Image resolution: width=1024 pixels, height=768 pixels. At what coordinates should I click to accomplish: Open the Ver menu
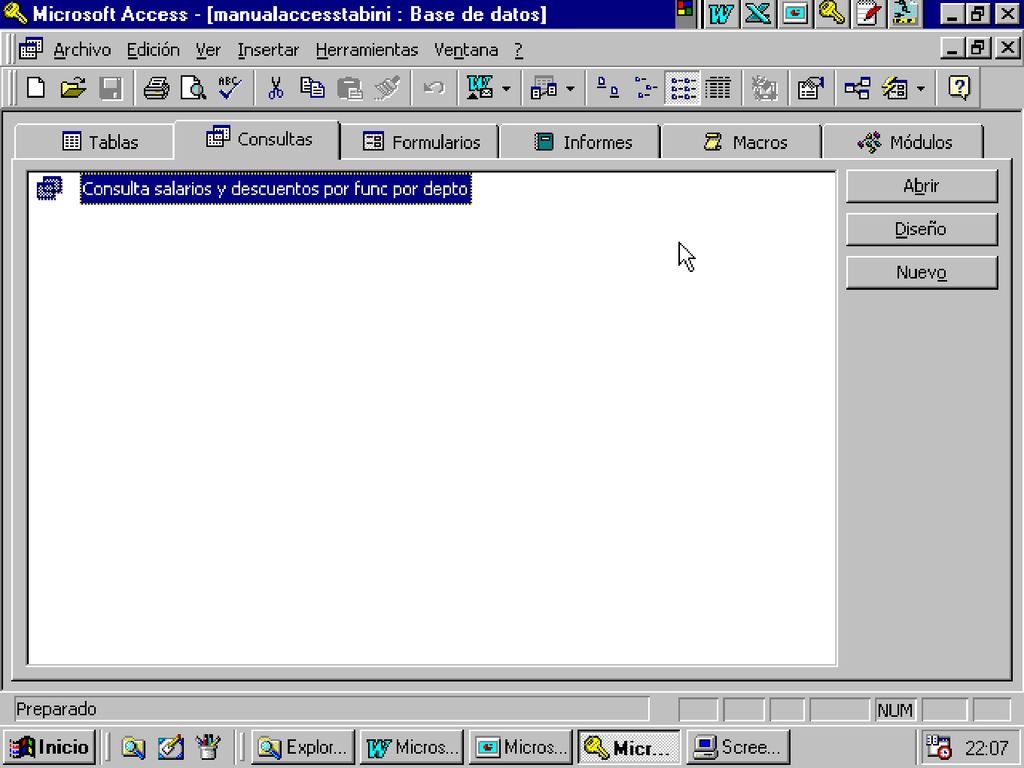(x=208, y=50)
